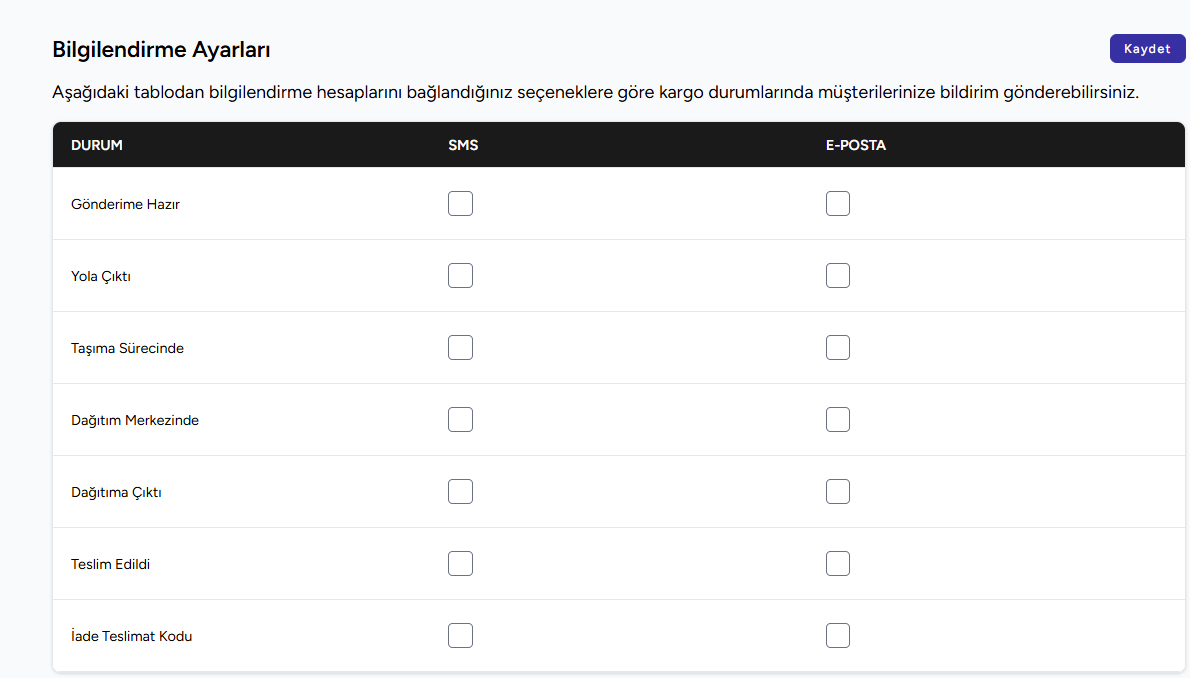This screenshot has width=1190, height=678.
Task: Click the DURUM column header
Action: 97,145
